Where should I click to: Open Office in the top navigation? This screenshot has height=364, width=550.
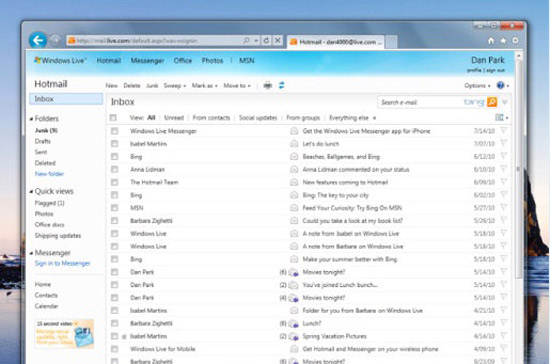pos(183,61)
